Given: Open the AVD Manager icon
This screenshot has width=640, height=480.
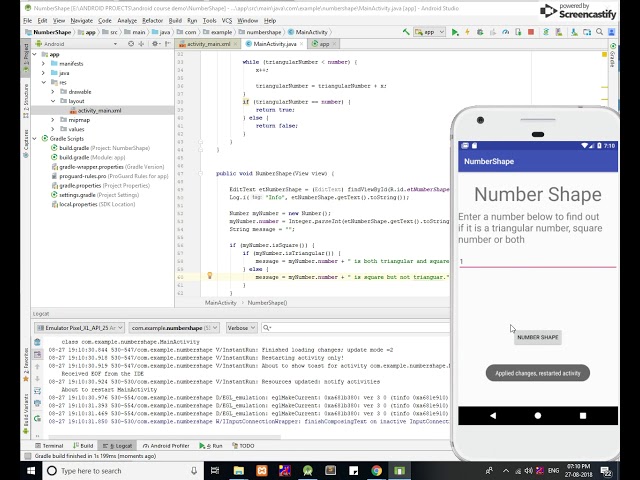Looking at the screenshot, I should coord(558,32).
